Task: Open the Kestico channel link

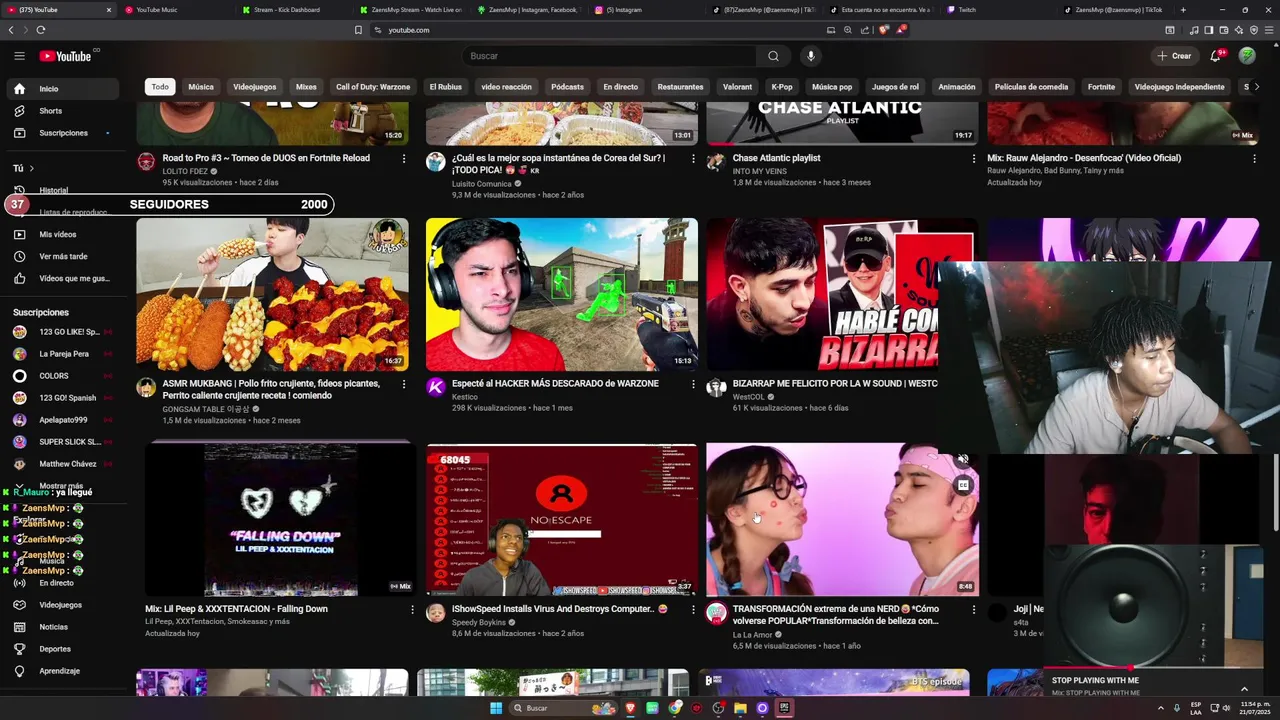Action: pos(465,397)
